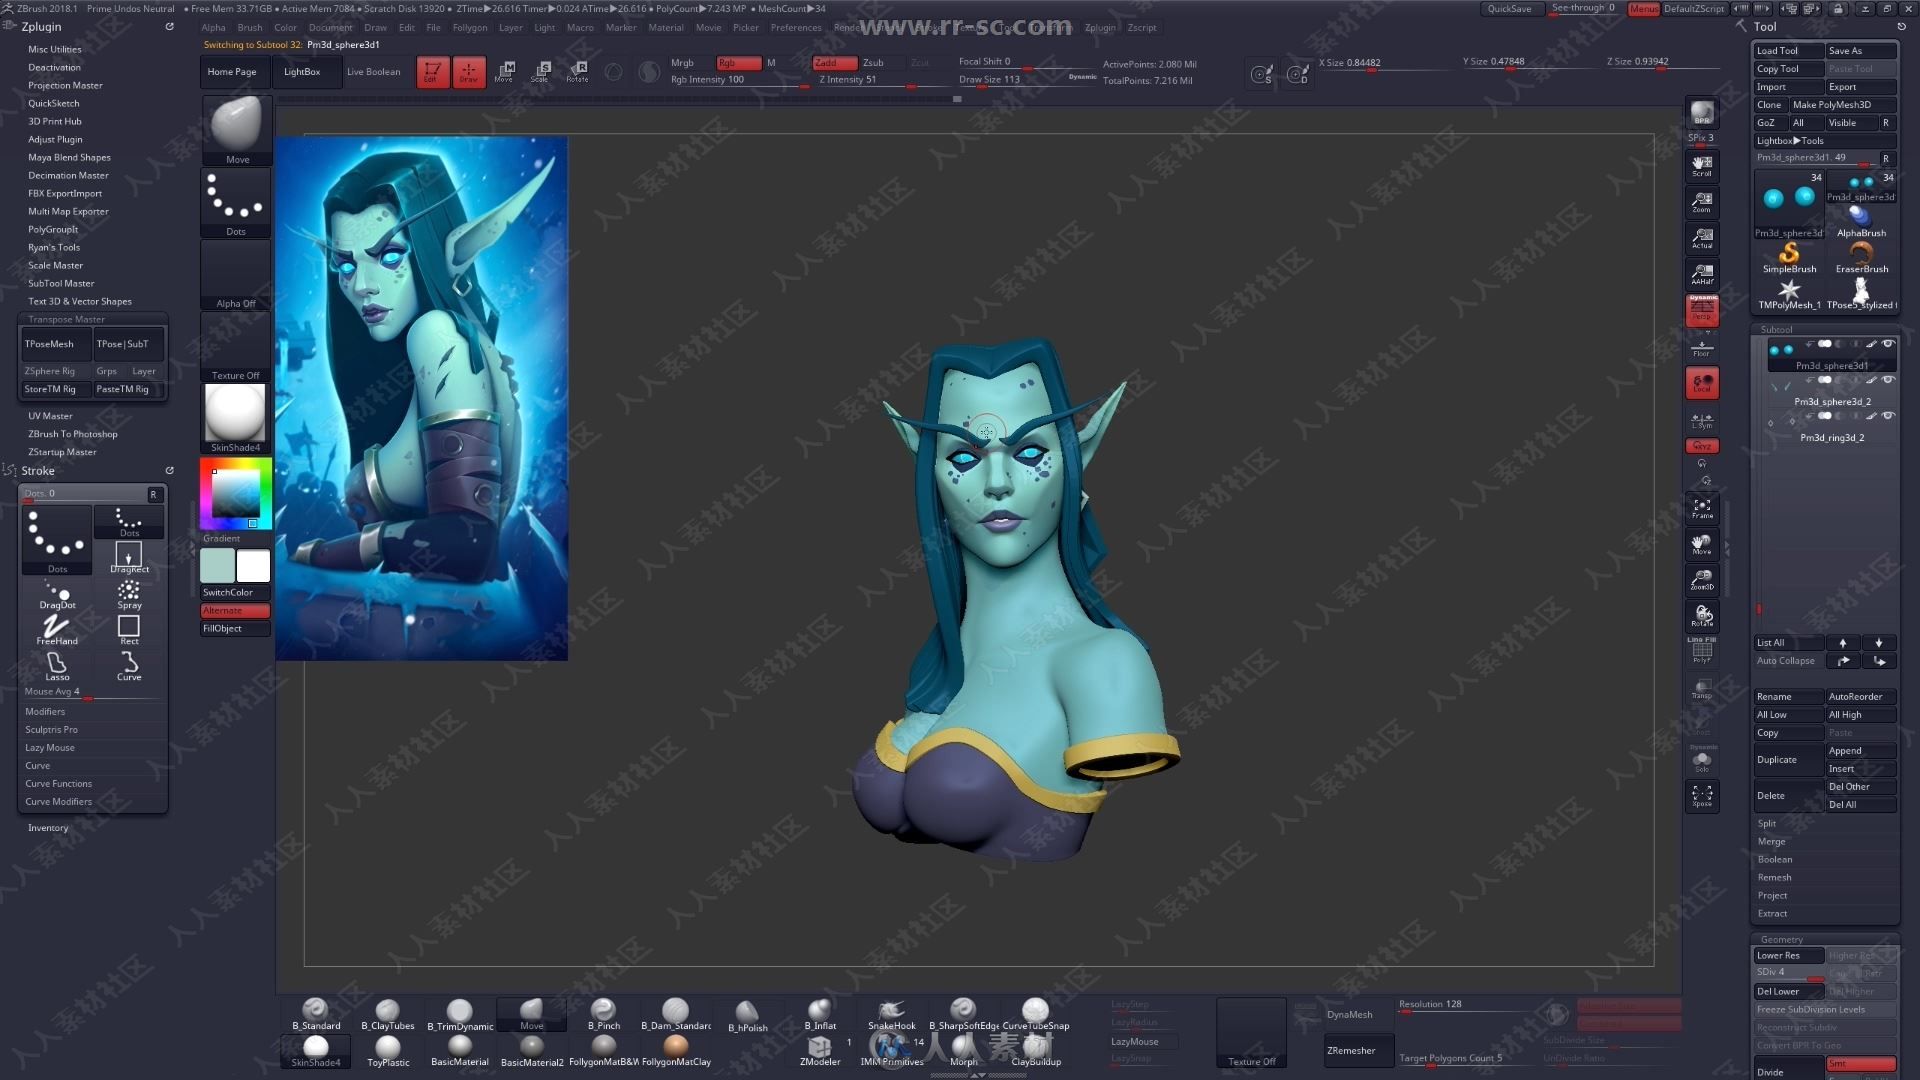Open the Alpha menu
The image size is (1920, 1080).
(x=213, y=28)
